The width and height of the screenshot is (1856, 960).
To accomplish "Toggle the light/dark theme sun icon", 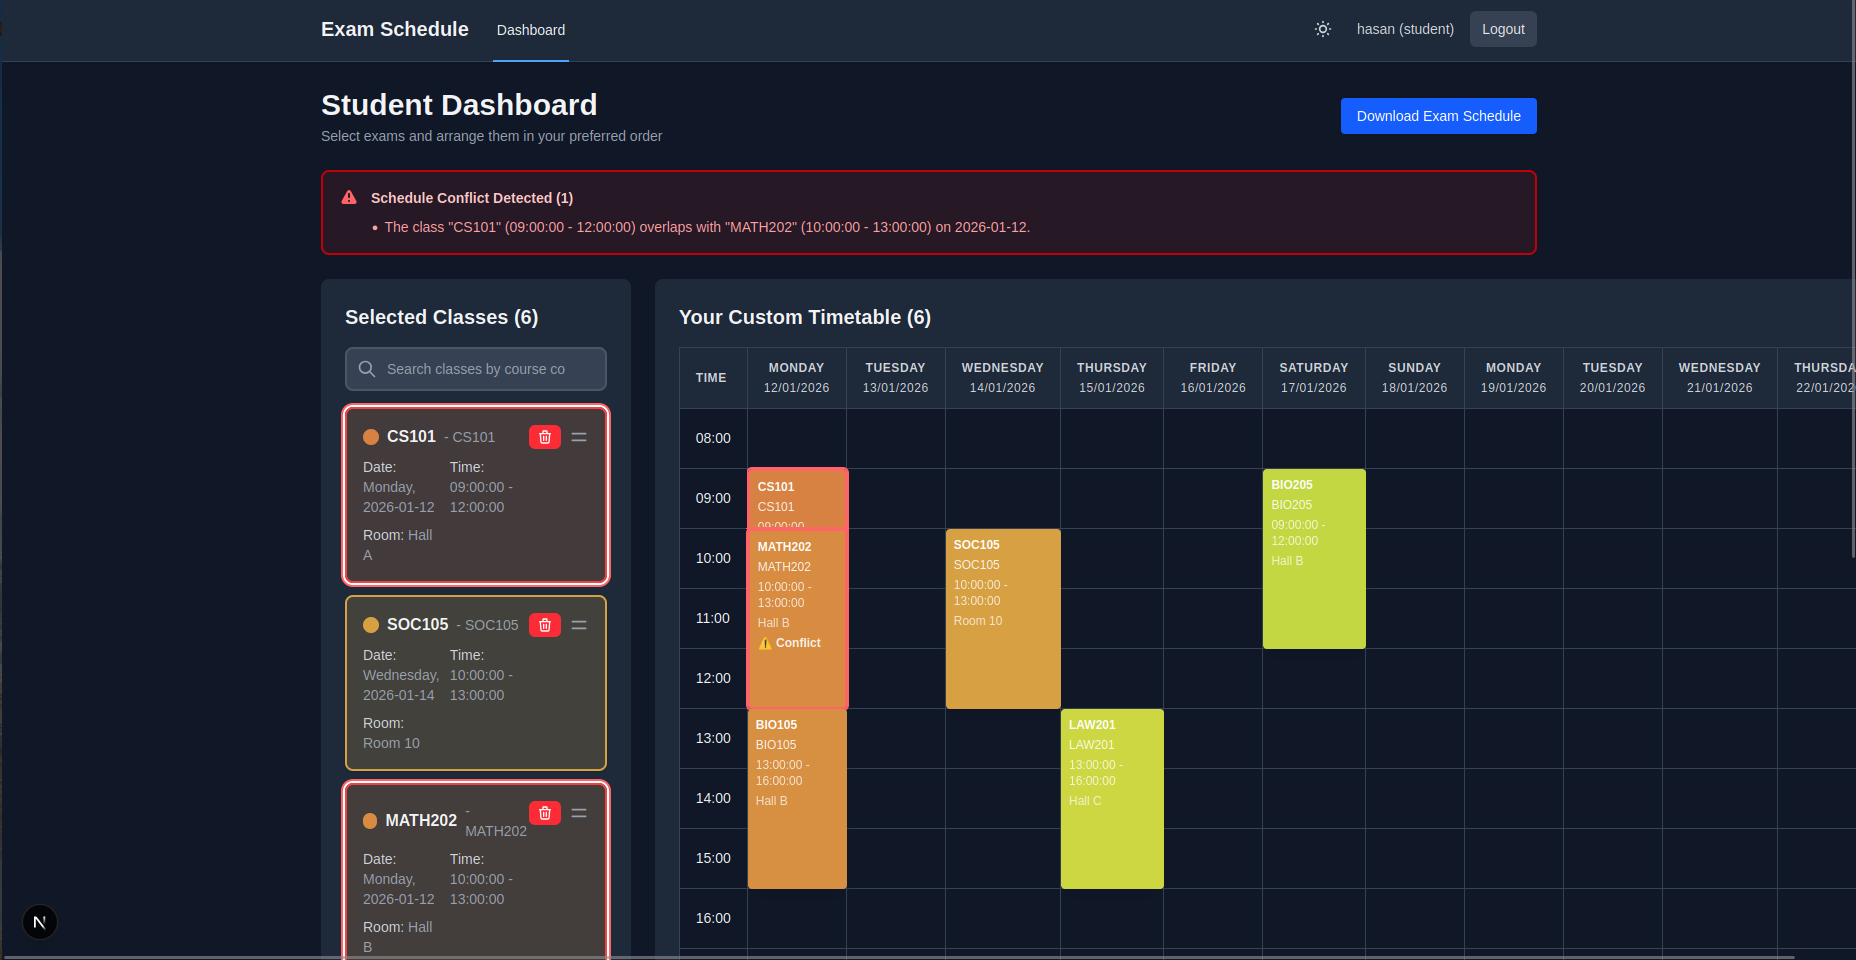I will point(1322,29).
